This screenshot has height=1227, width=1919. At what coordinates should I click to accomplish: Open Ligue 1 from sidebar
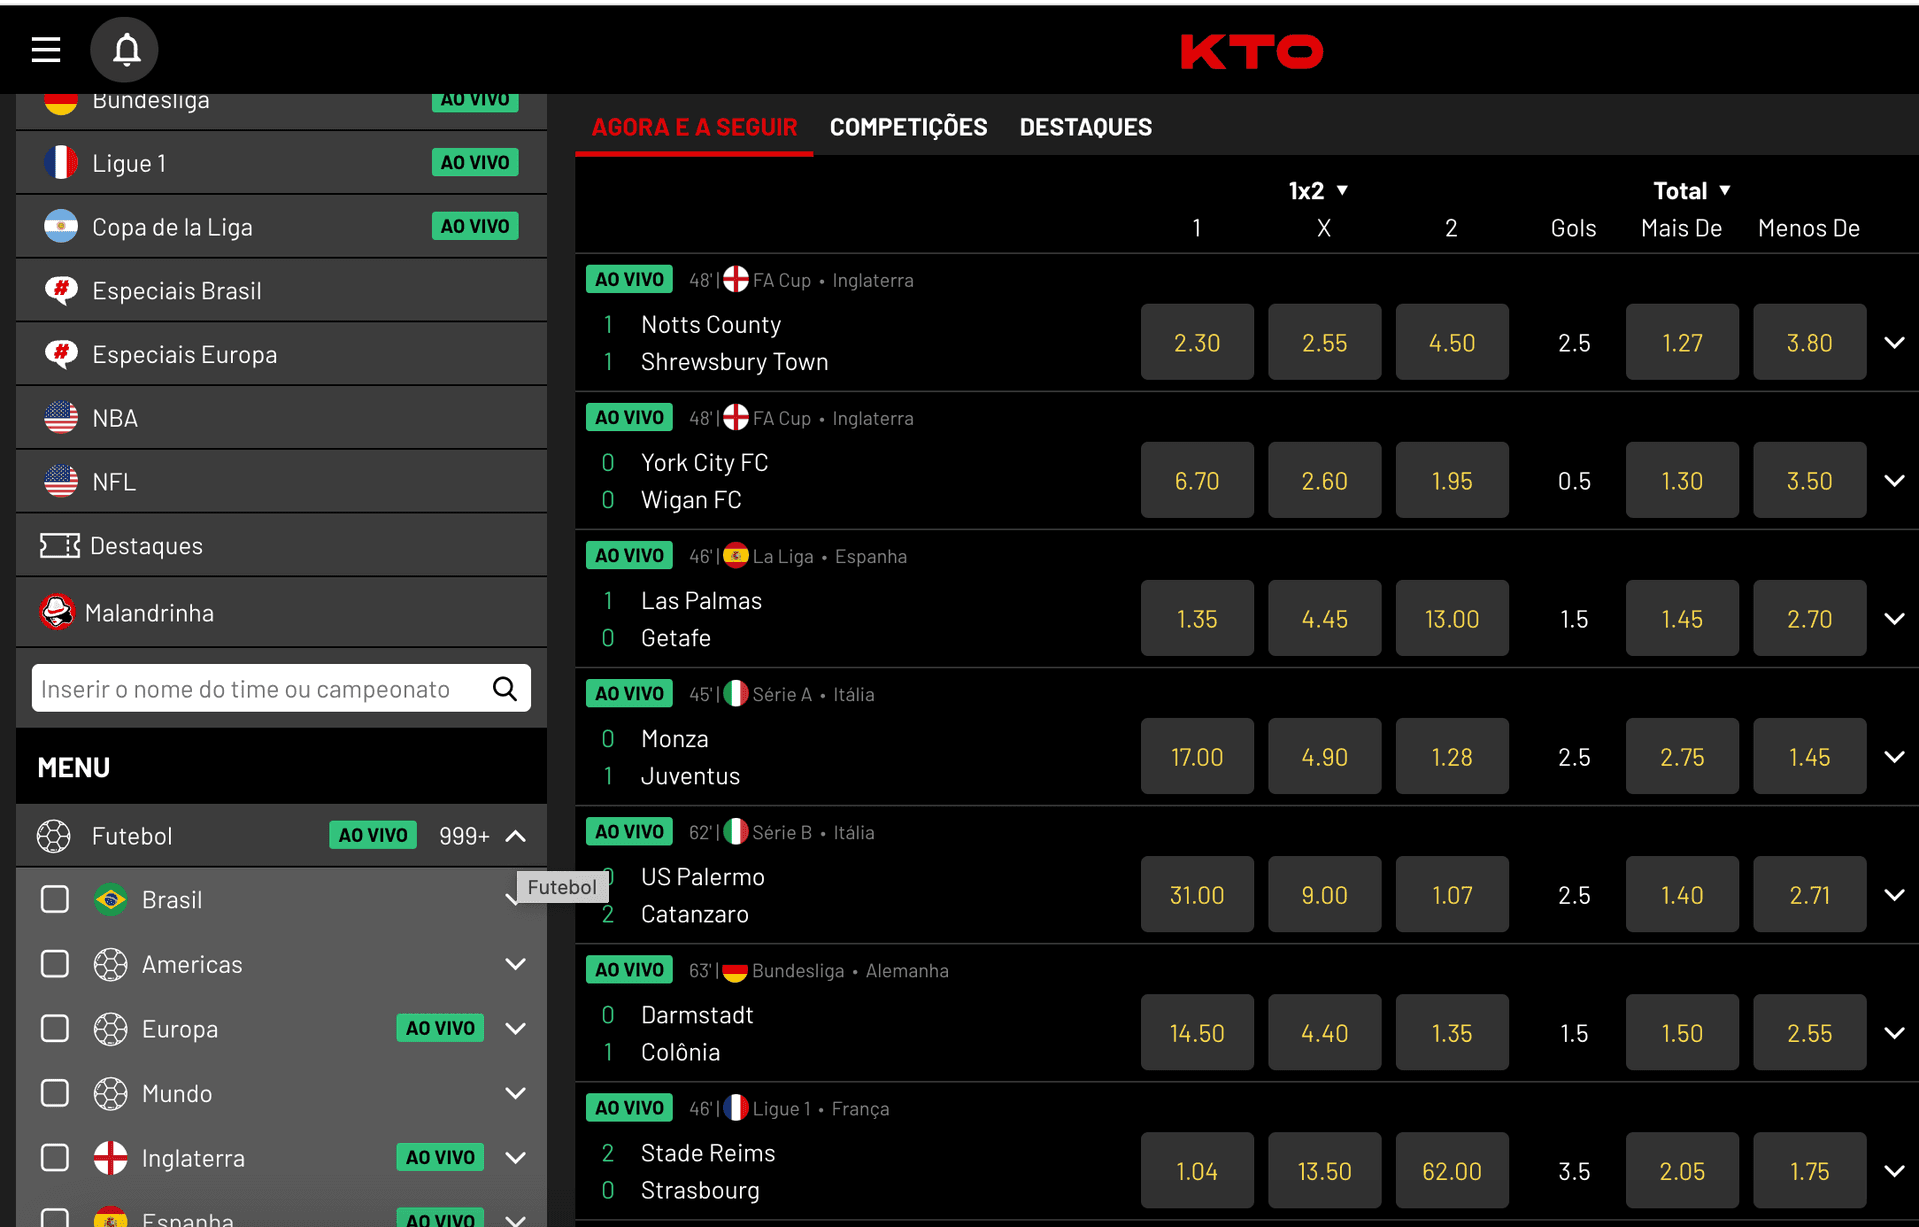coord(281,162)
